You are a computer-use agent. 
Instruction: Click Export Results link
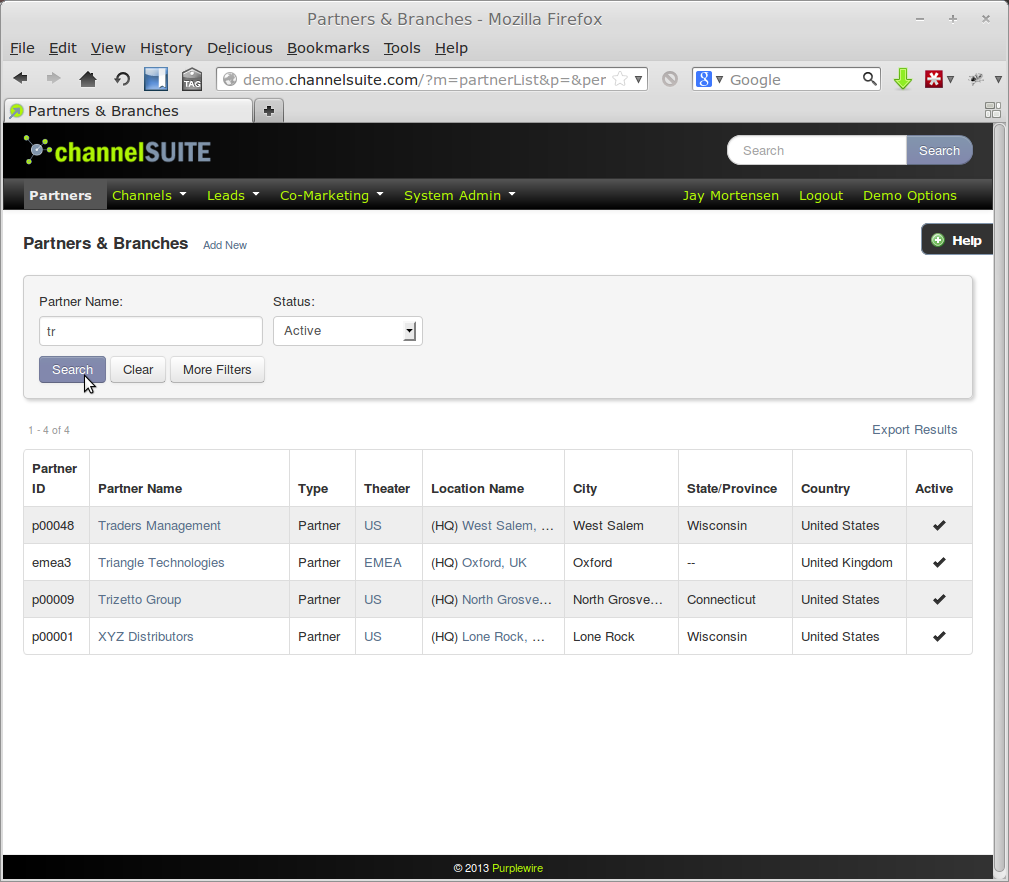pyautogui.click(x=914, y=430)
